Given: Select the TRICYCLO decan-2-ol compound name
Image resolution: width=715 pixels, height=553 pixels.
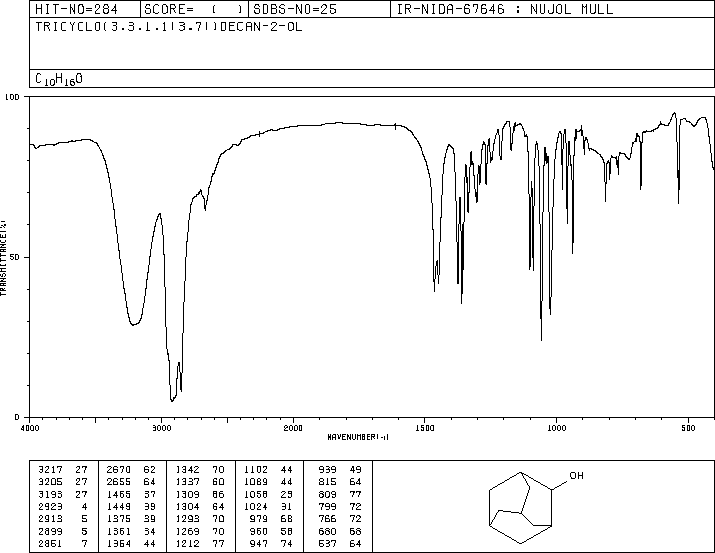Looking at the screenshot, I should point(169,27).
